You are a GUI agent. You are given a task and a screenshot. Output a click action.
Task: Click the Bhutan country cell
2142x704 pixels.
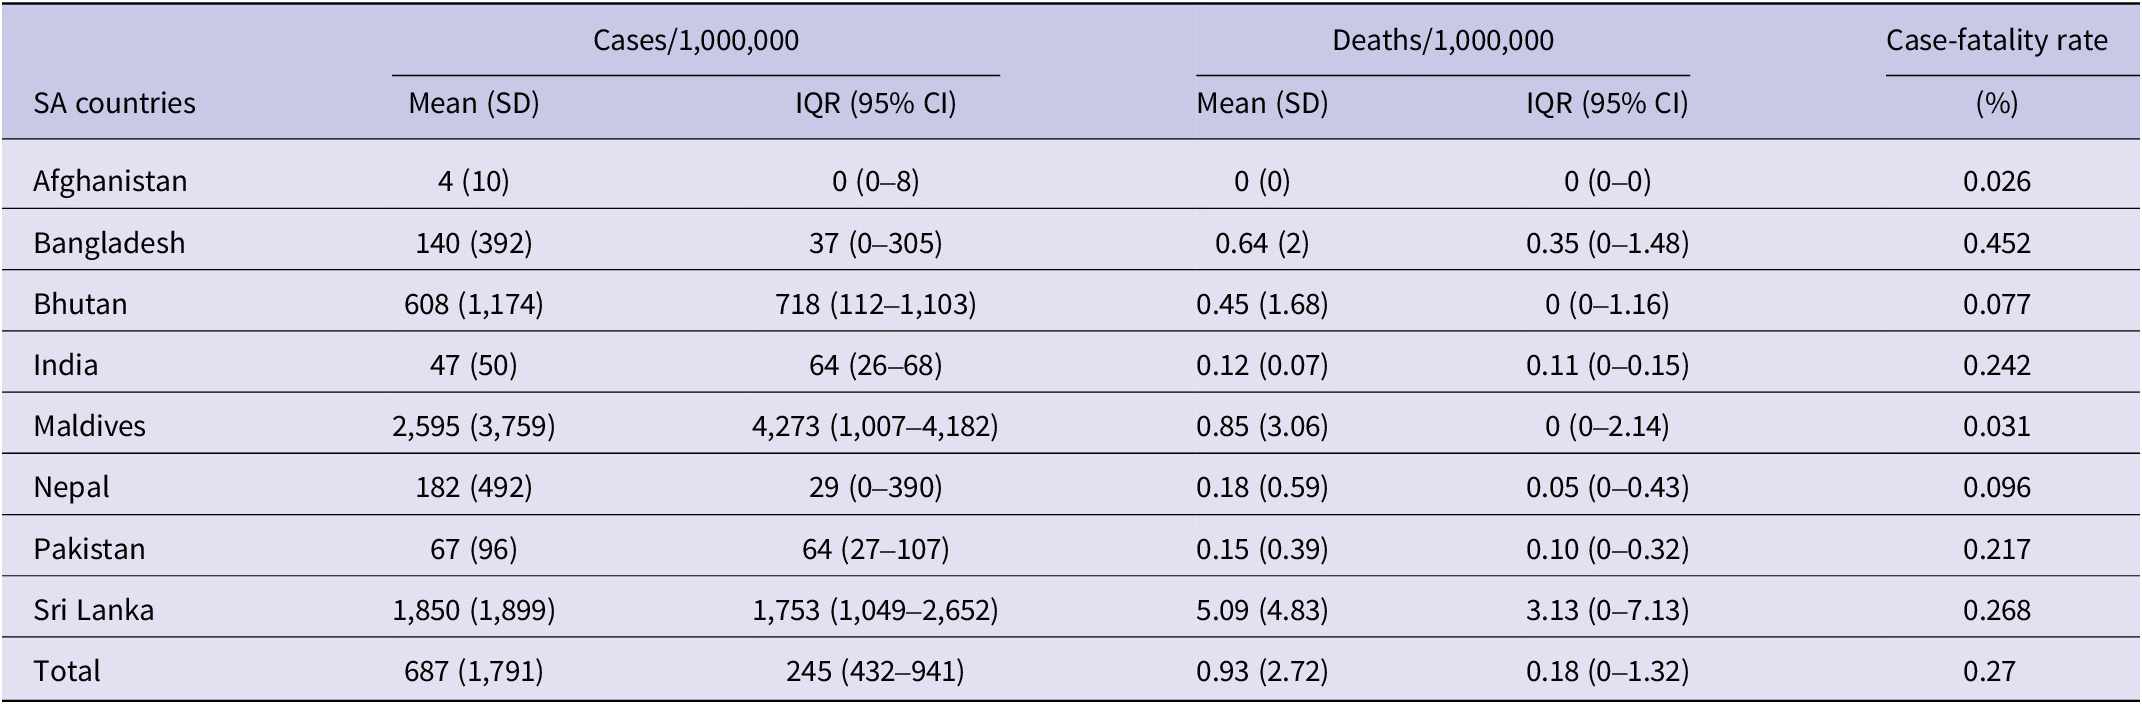(x=80, y=304)
